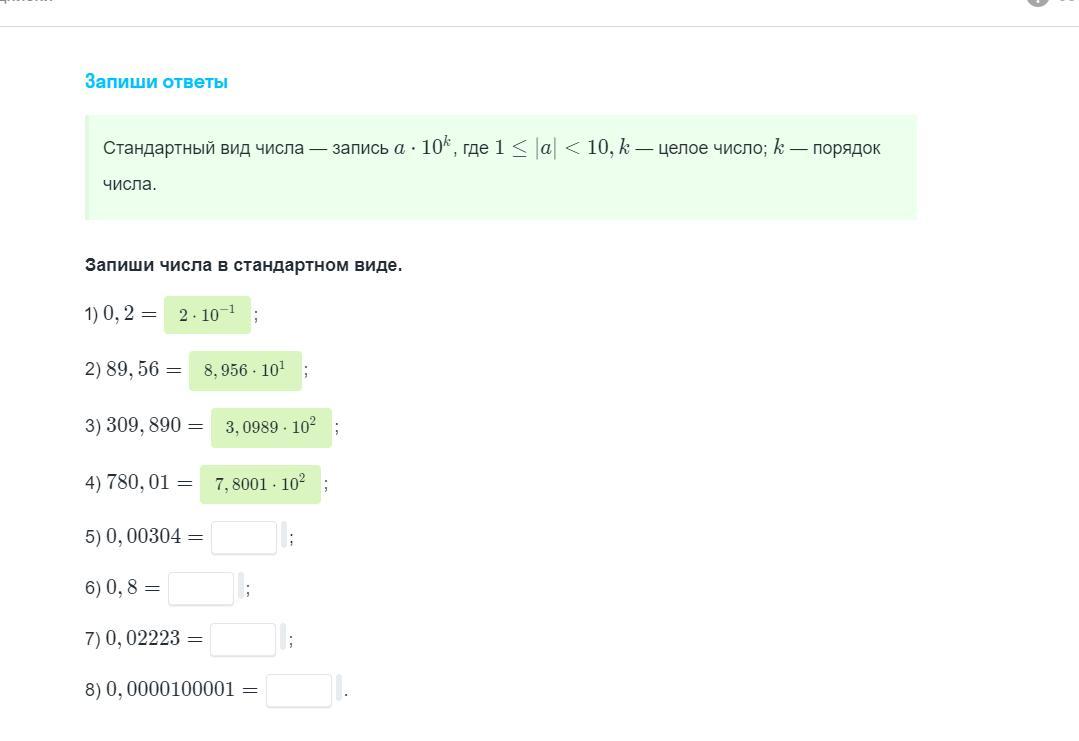The height and width of the screenshot is (741, 1079).
Task: Click the expression label "2) 89,56 ="
Action: tap(133, 369)
